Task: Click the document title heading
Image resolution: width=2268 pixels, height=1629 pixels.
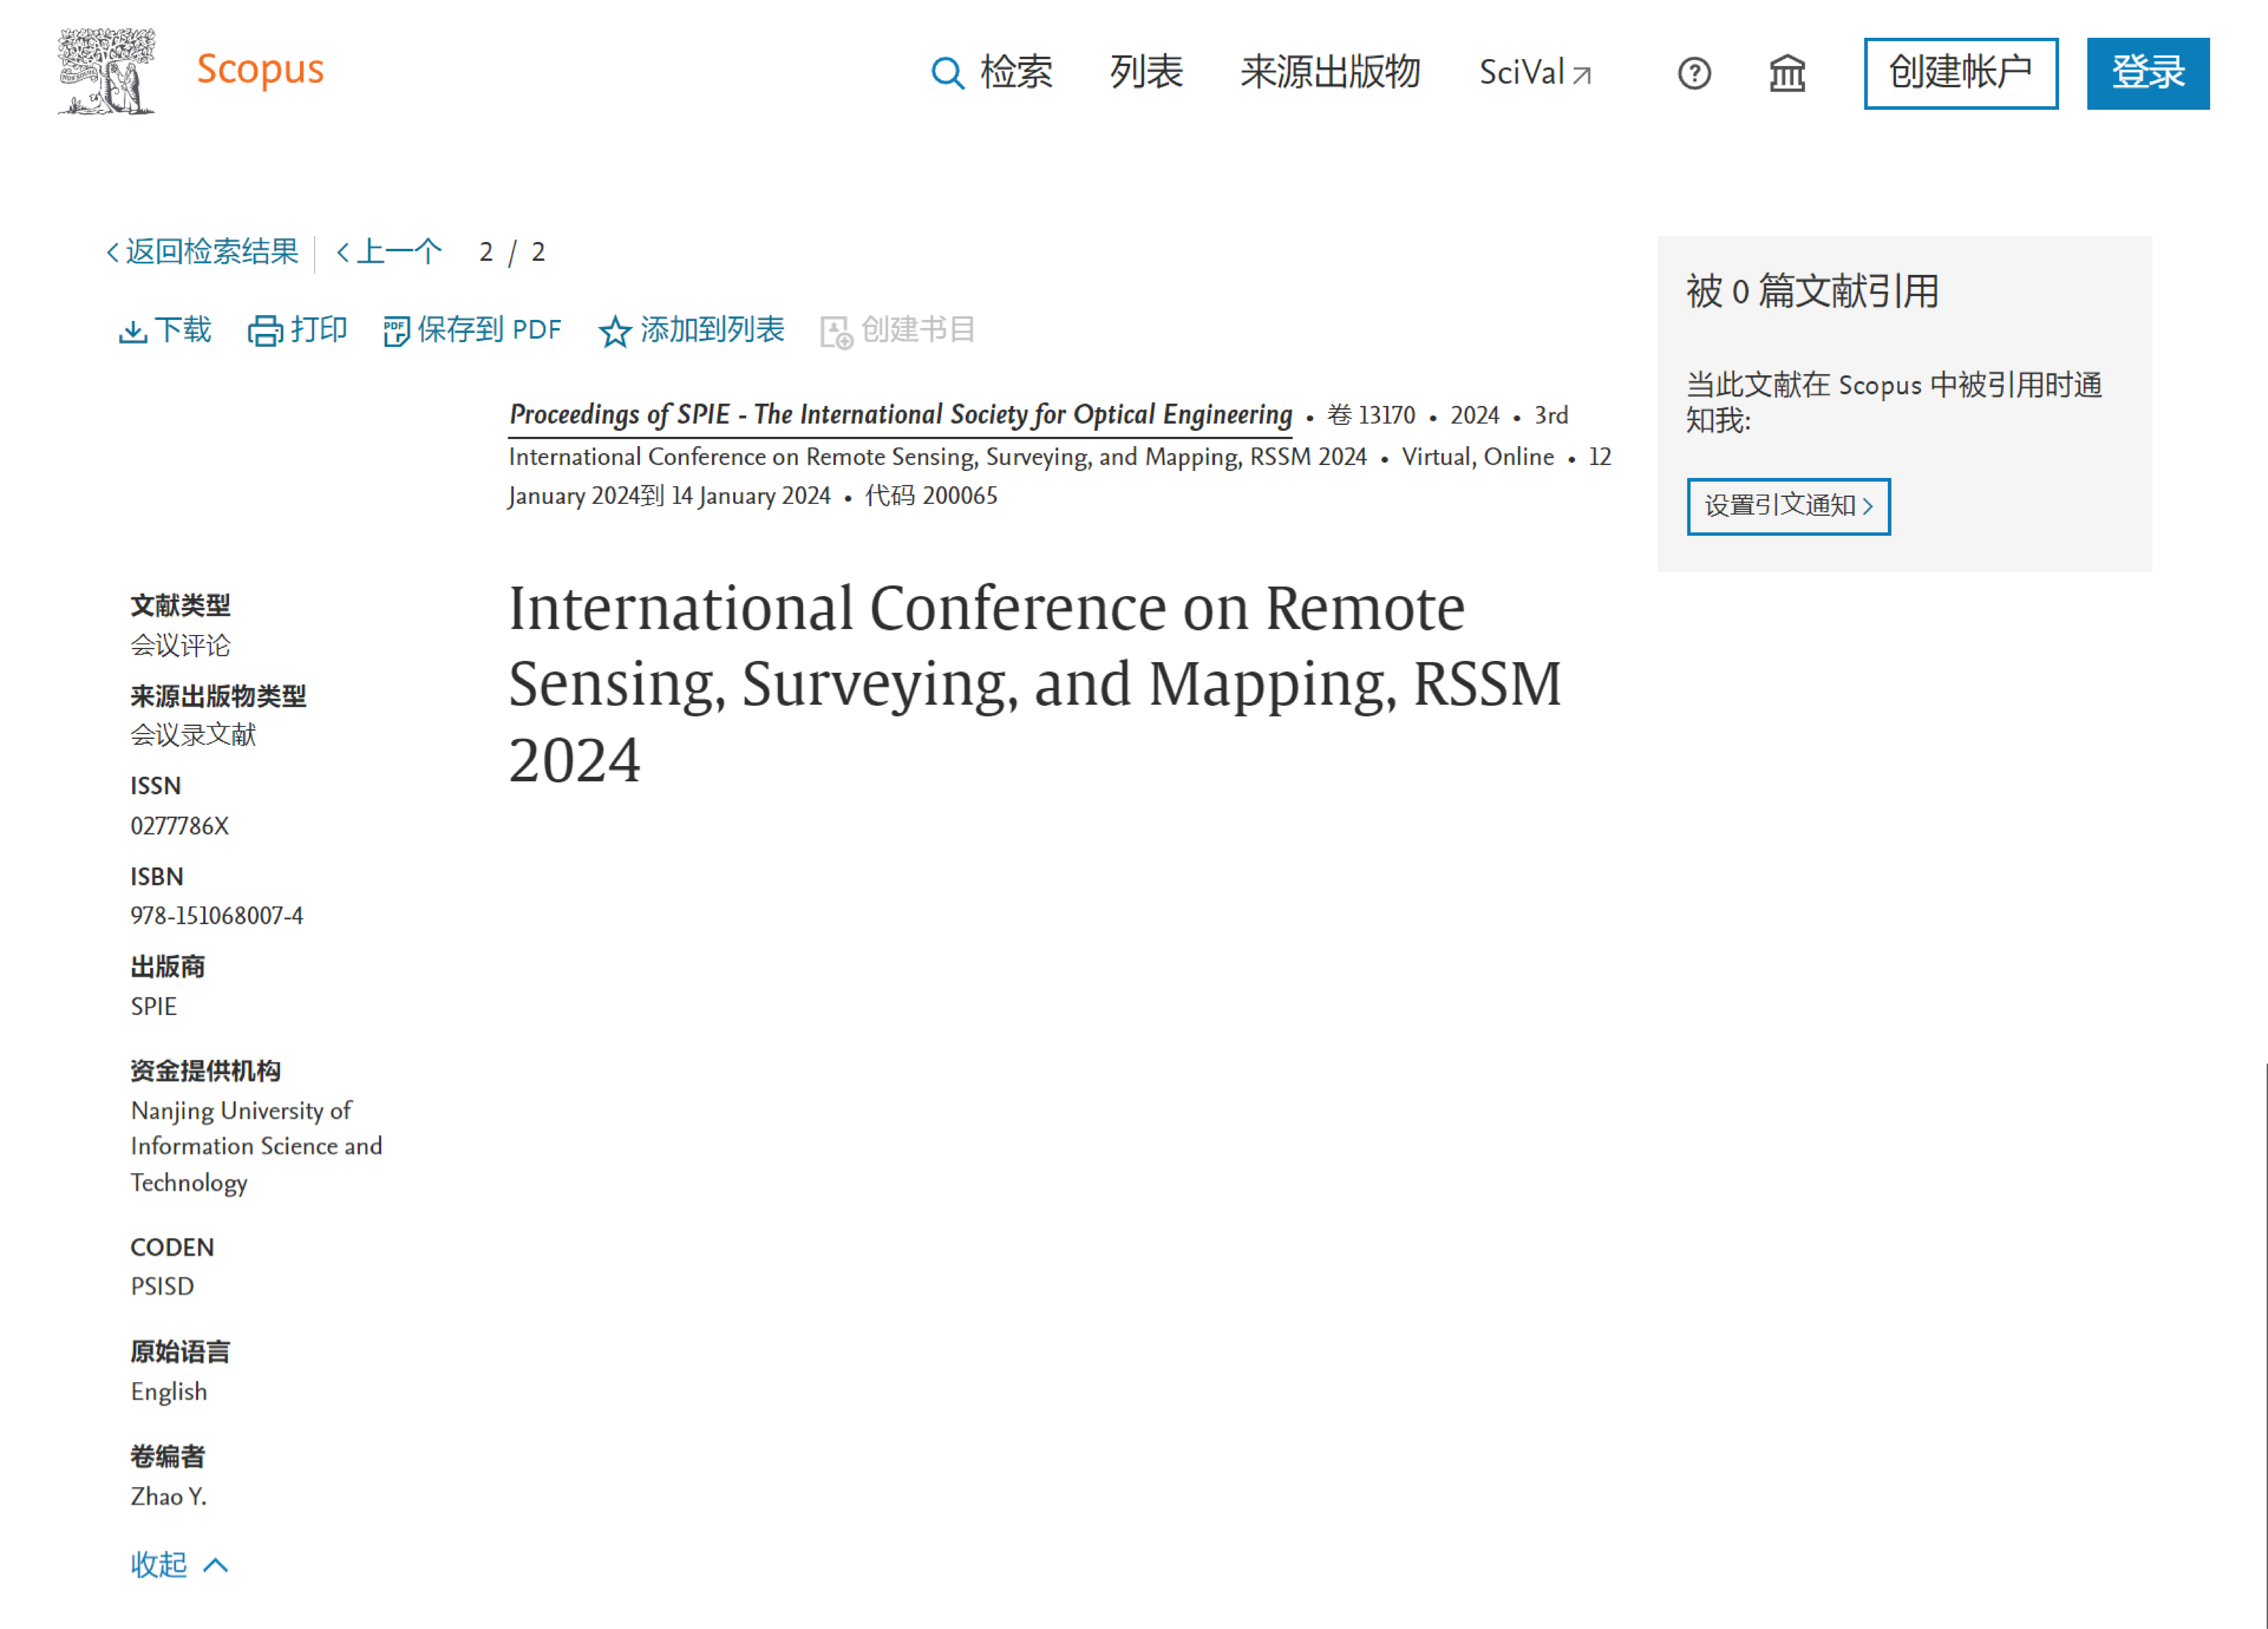Action: (1035, 684)
